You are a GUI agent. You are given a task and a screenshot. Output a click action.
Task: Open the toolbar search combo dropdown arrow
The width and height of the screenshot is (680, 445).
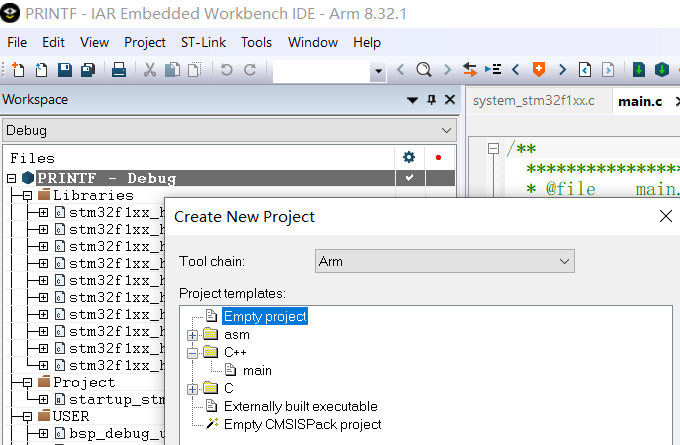click(x=378, y=70)
